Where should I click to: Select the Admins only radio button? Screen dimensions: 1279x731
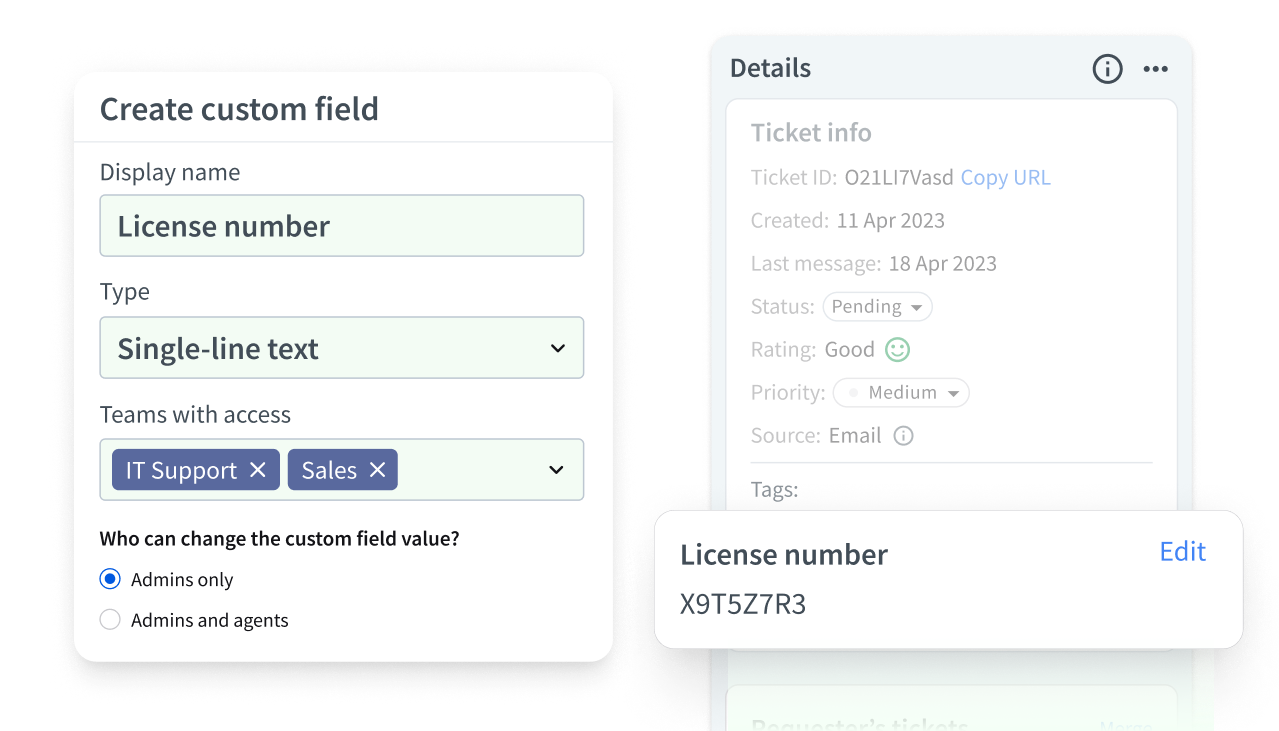coord(110,579)
